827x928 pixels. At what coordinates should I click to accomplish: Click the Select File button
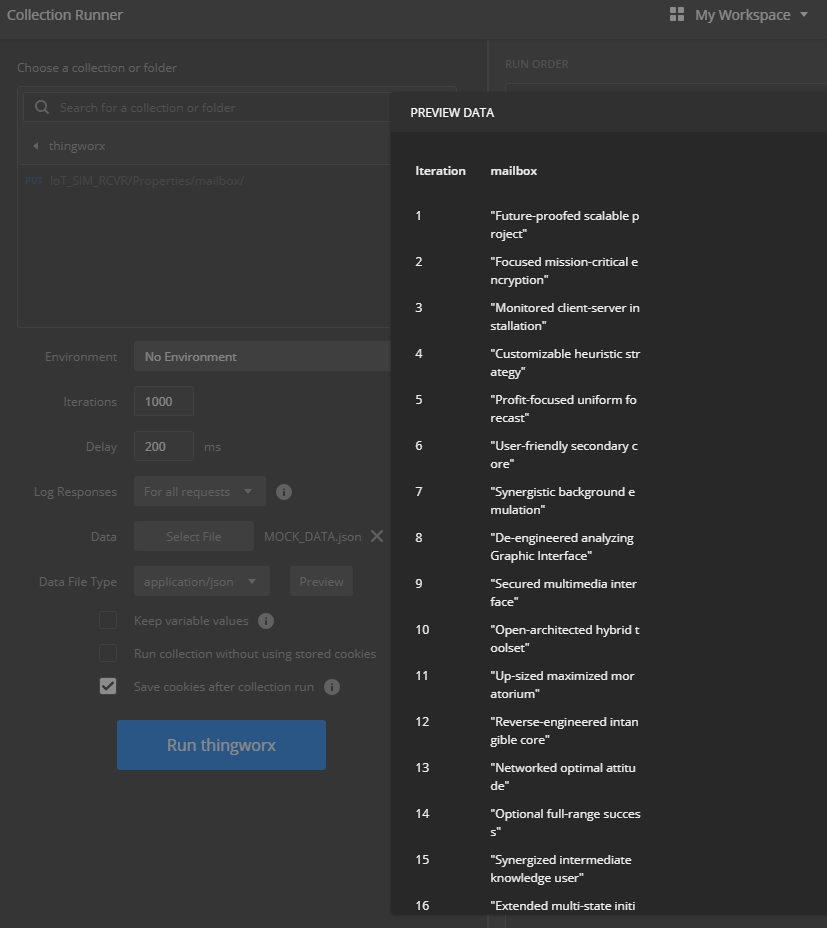[x=193, y=536]
